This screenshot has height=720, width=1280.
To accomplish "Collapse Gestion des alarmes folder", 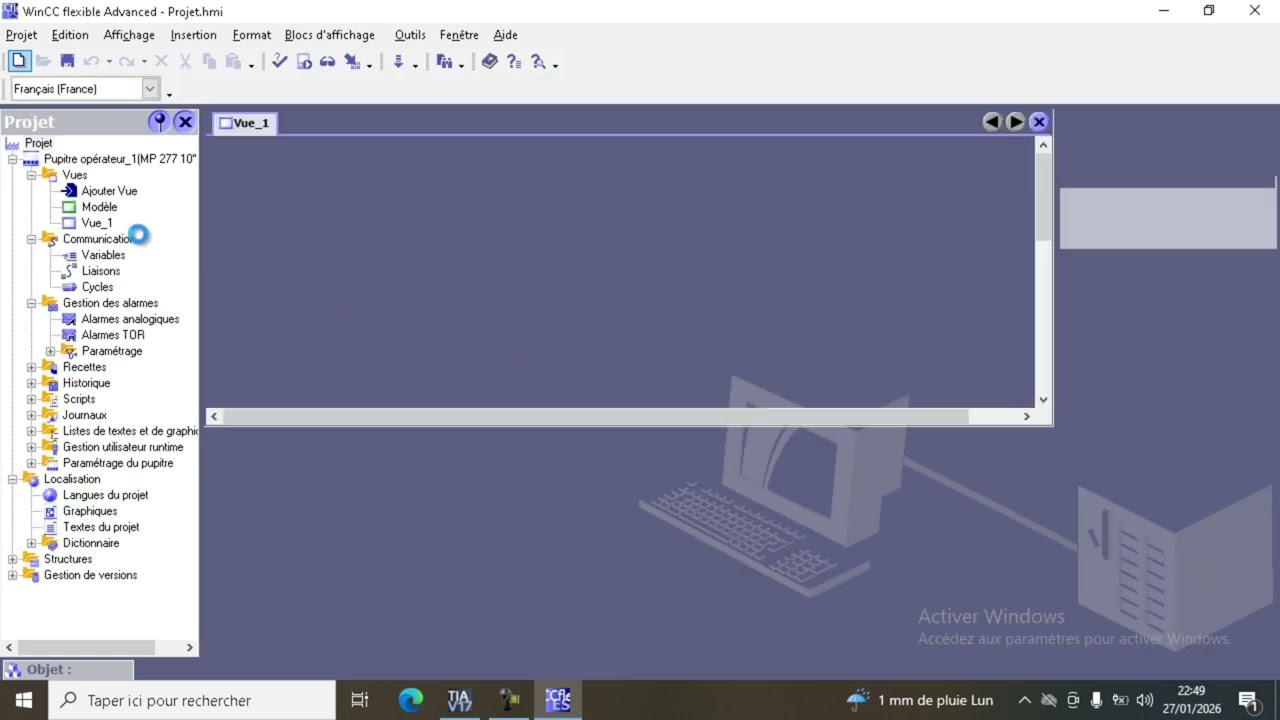I will pyautogui.click(x=31, y=303).
